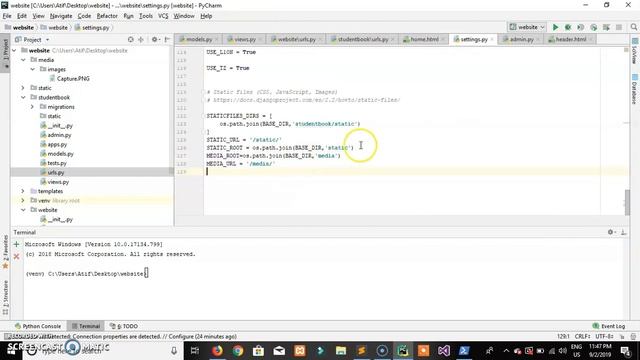Click the Terminal bottom tab

[86, 326]
